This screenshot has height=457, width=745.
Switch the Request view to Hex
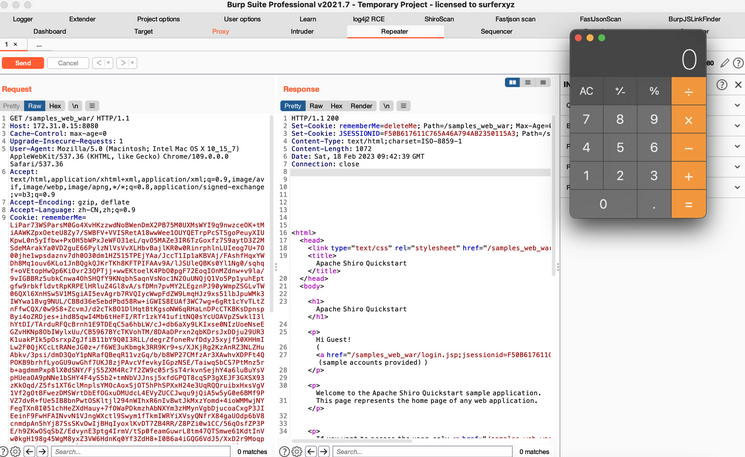[x=55, y=106]
